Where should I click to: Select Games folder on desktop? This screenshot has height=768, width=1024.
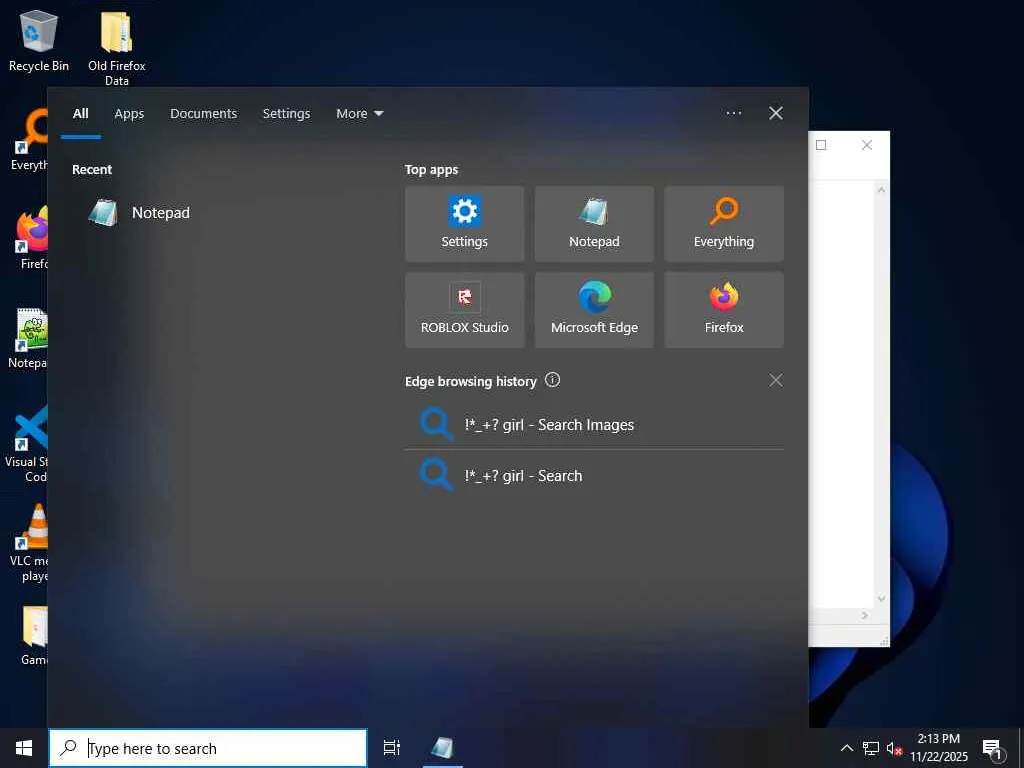coord(33,635)
